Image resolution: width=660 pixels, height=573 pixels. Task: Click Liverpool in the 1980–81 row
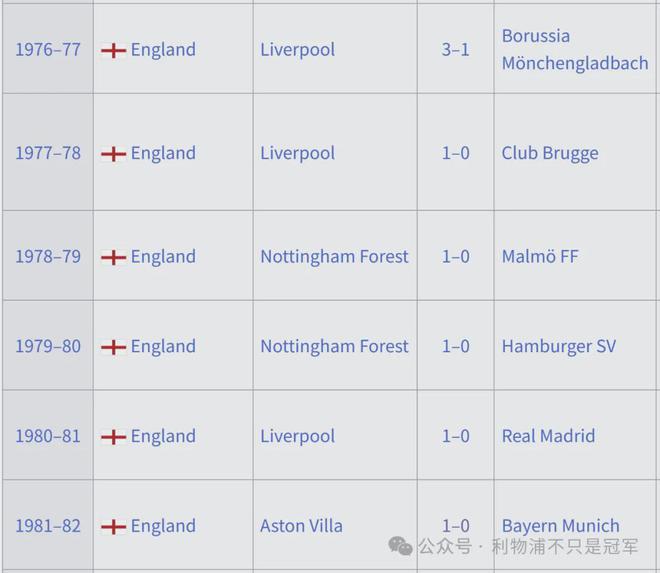(x=297, y=437)
